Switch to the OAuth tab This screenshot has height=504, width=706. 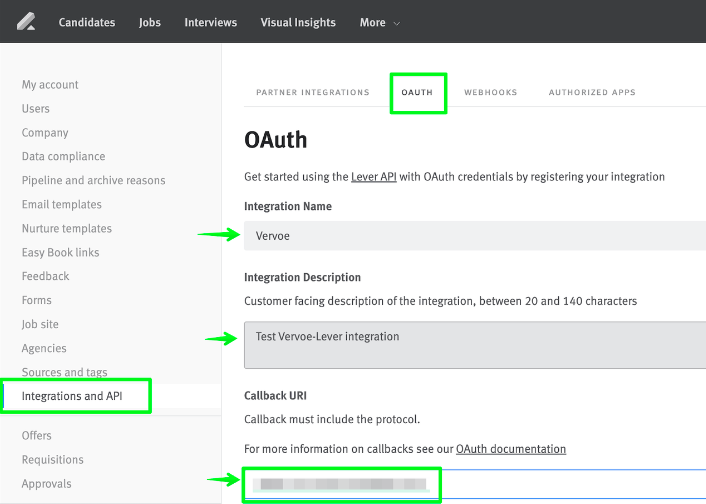[417, 92]
